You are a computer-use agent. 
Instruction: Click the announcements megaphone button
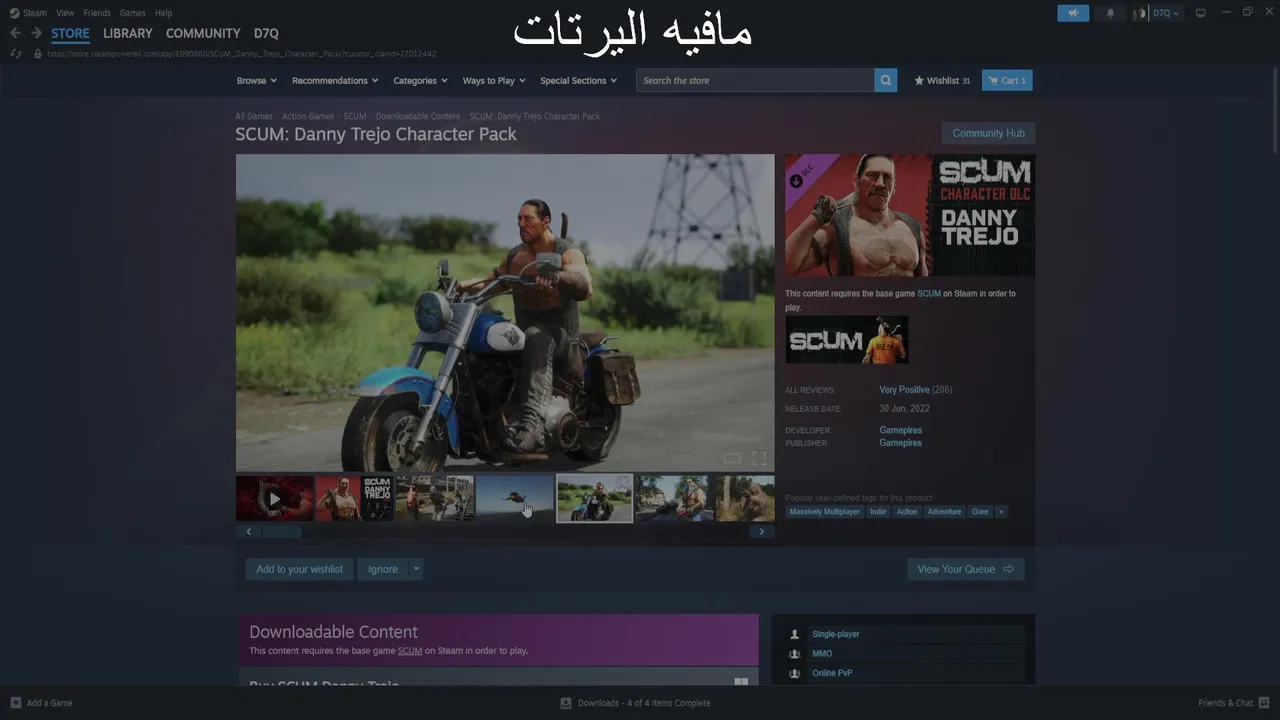click(1073, 13)
